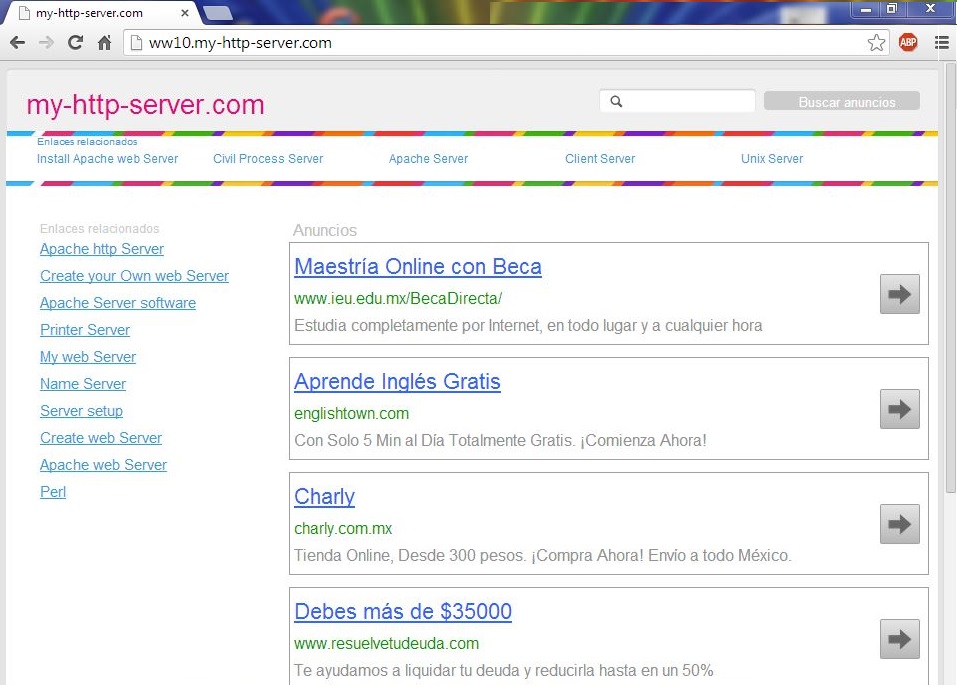
Task: Go to the browser Home page
Action: 105,43
